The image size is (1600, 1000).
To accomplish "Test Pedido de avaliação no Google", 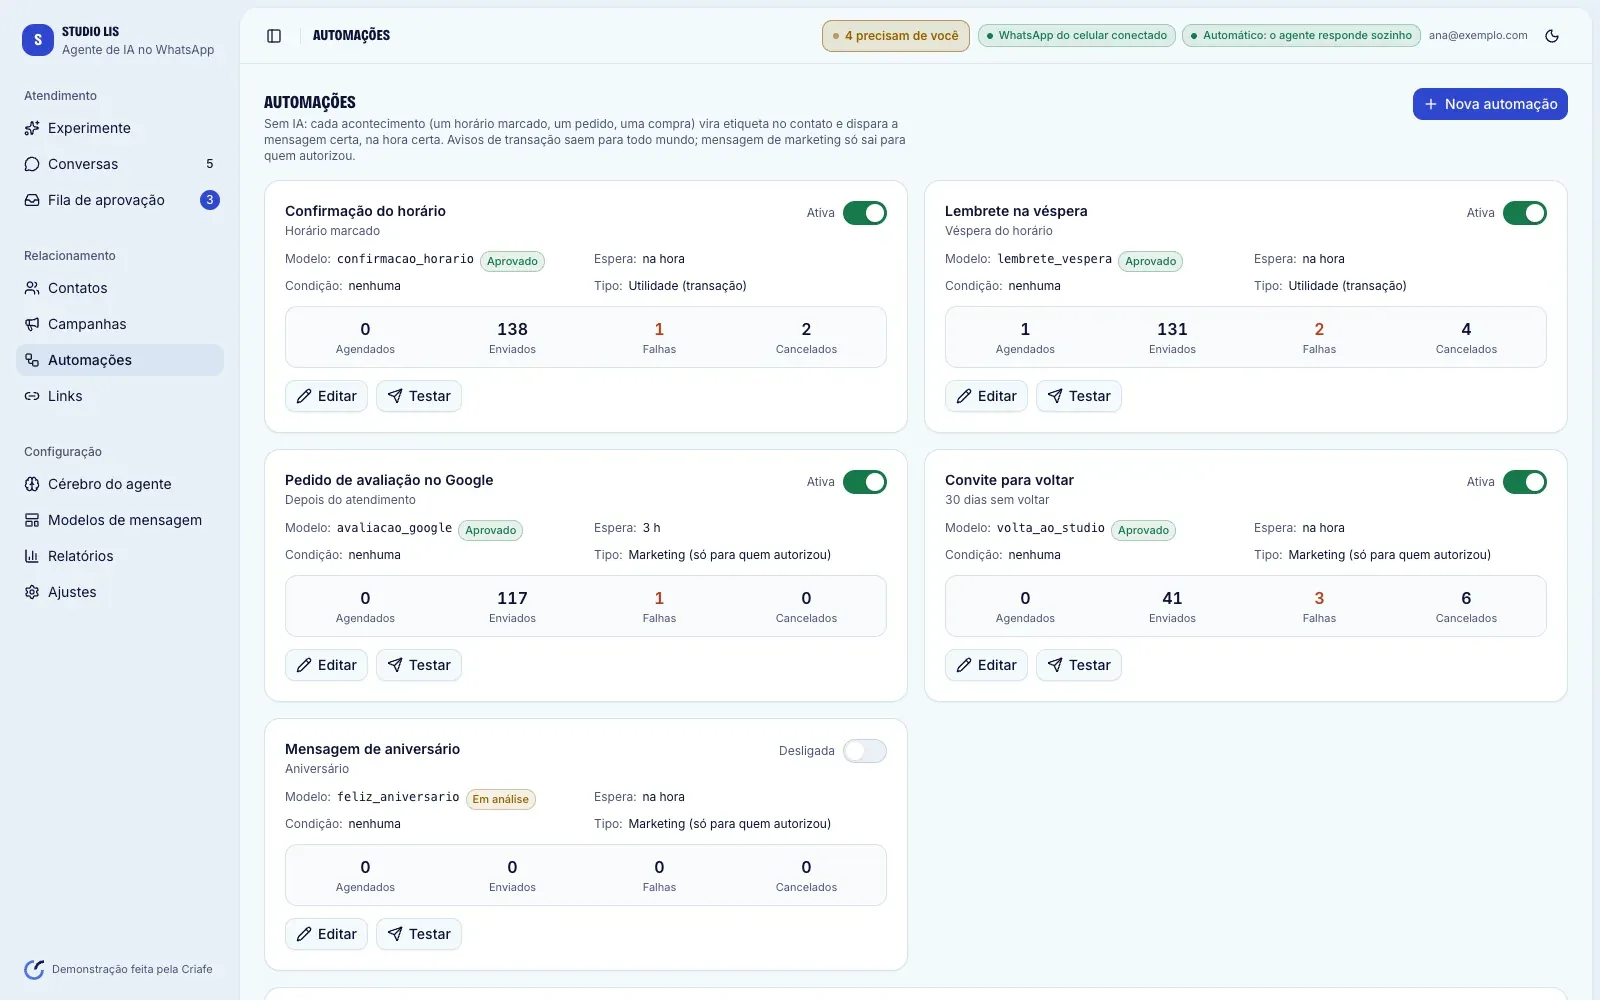I will [x=419, y=665].
